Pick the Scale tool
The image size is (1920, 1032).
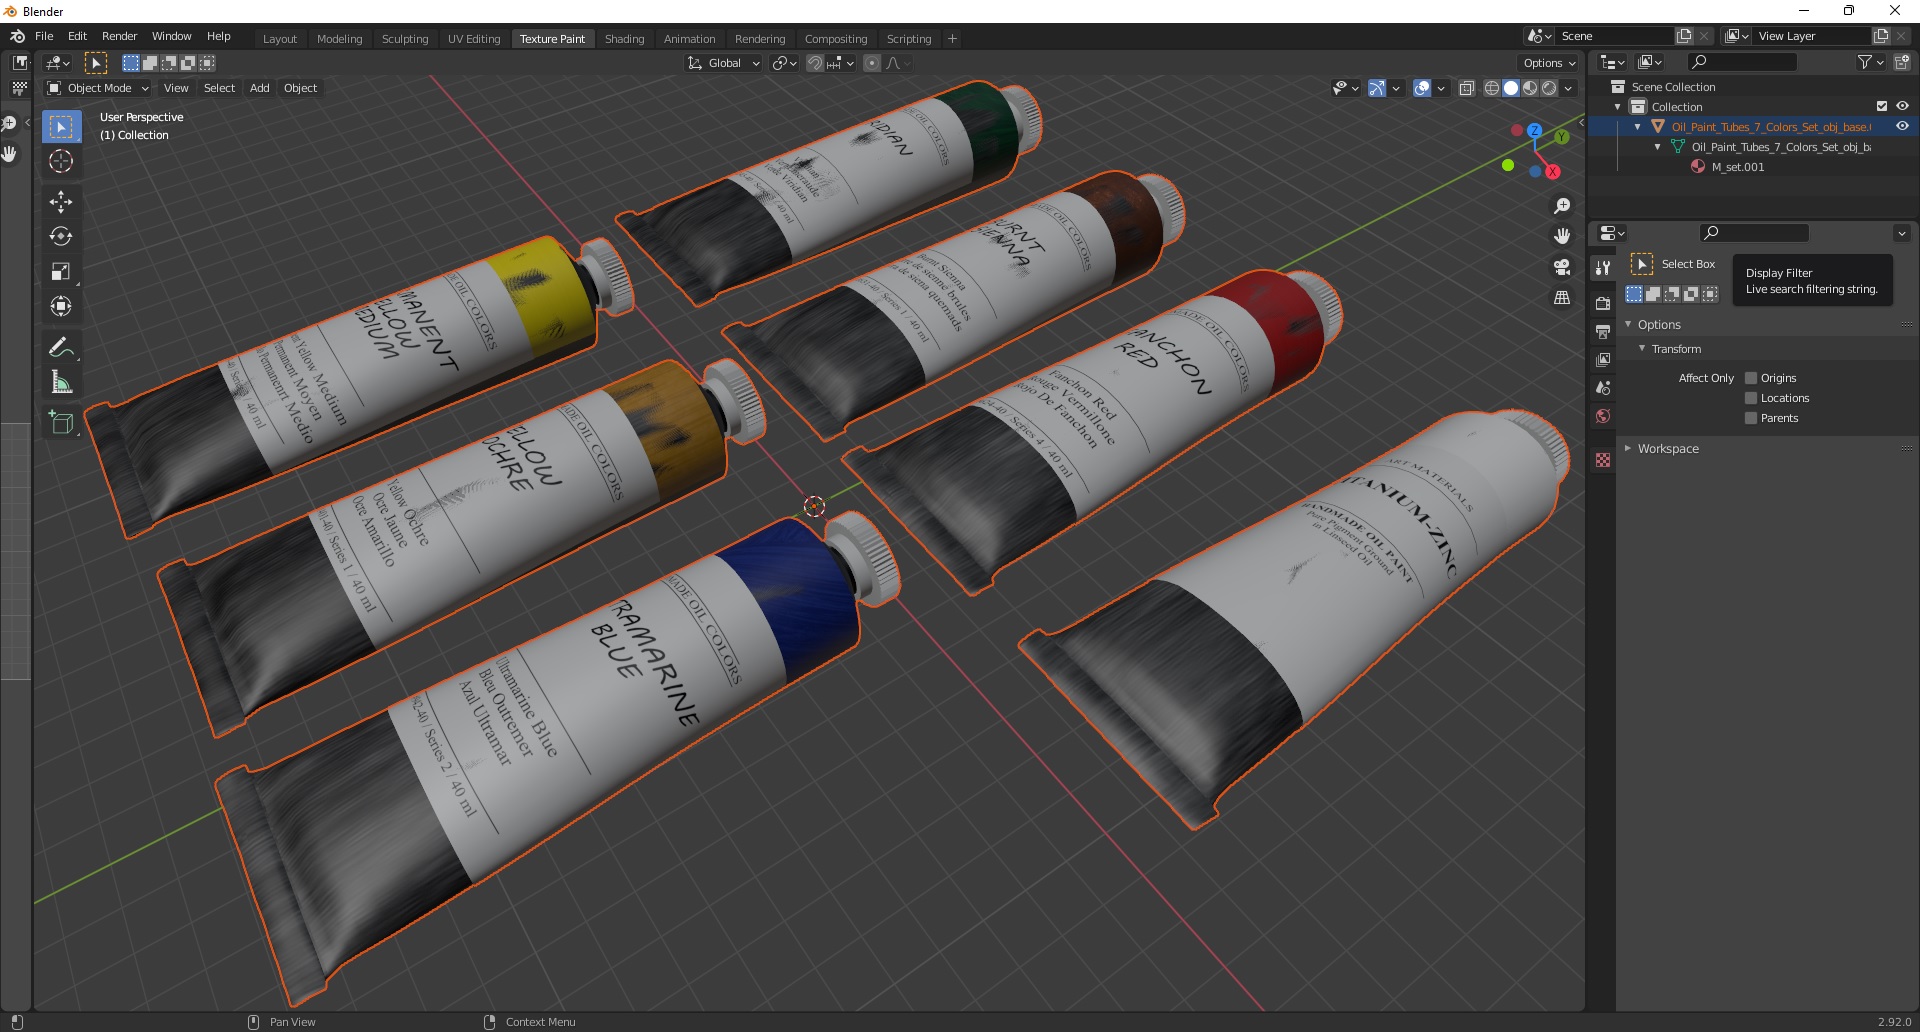pyautogui.click(x=61, y=272)
